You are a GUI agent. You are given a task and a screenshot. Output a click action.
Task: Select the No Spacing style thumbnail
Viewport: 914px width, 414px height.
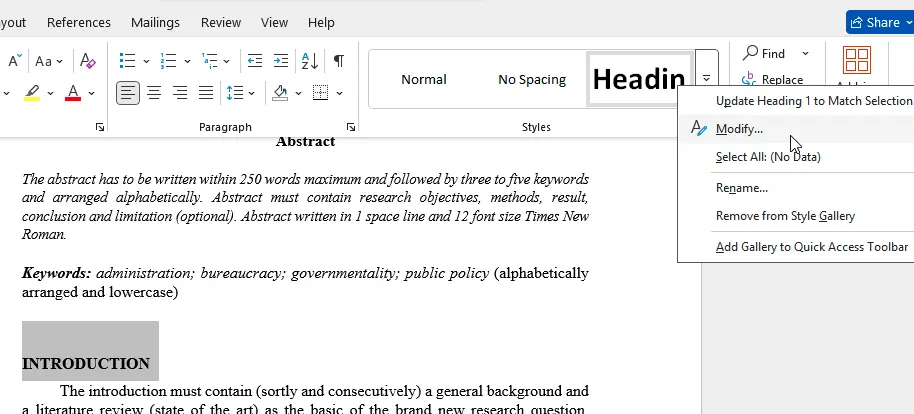pos(532,80)
